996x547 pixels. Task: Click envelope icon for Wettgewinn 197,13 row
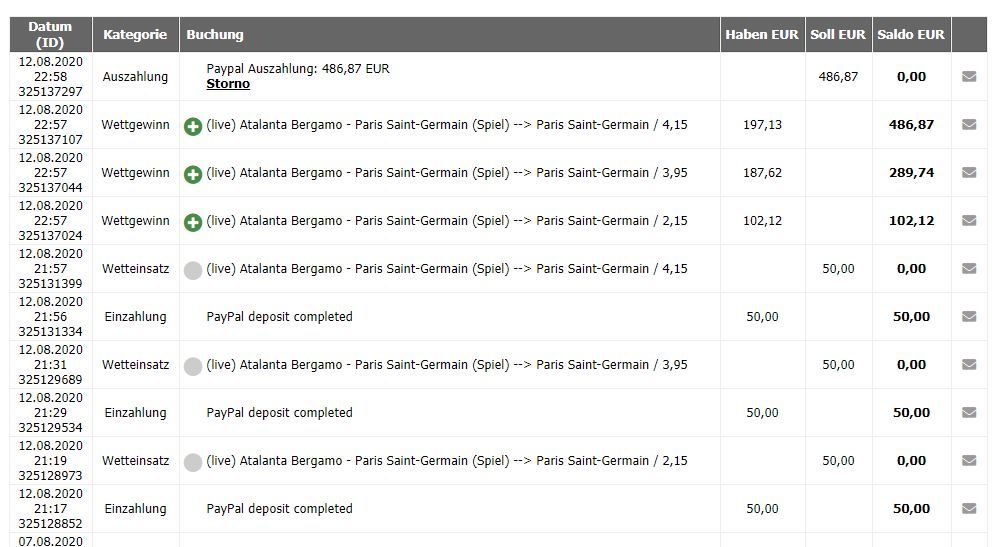(969, 125)
